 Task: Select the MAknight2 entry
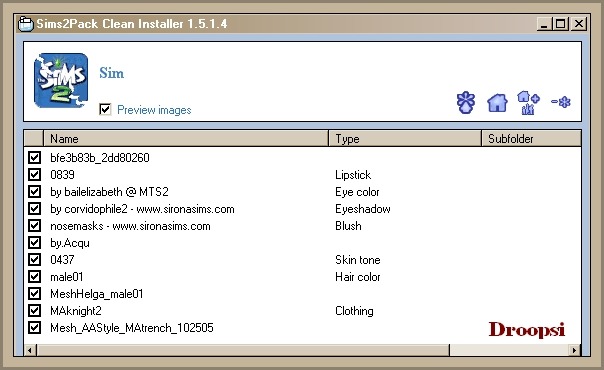pos(76,311)
